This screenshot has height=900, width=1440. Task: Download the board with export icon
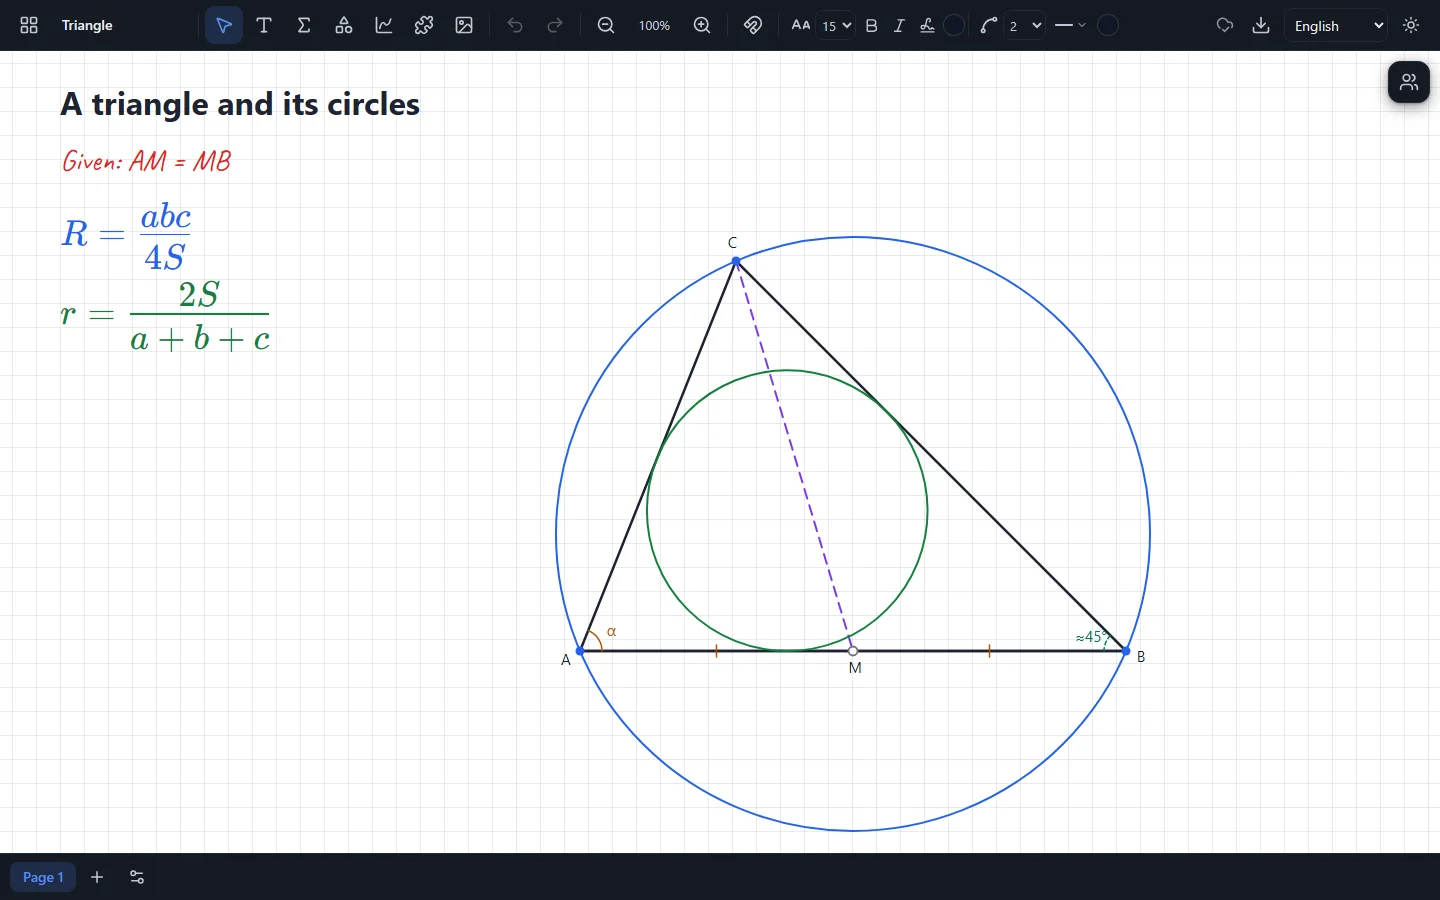1261,25
